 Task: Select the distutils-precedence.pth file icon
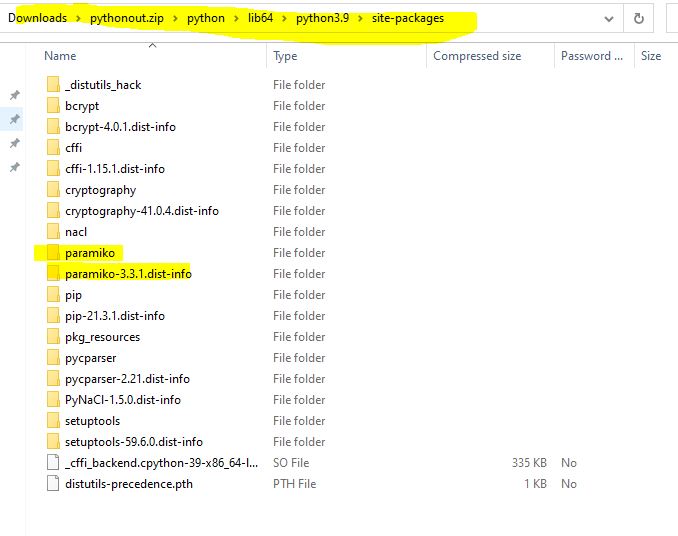point(53,484)
